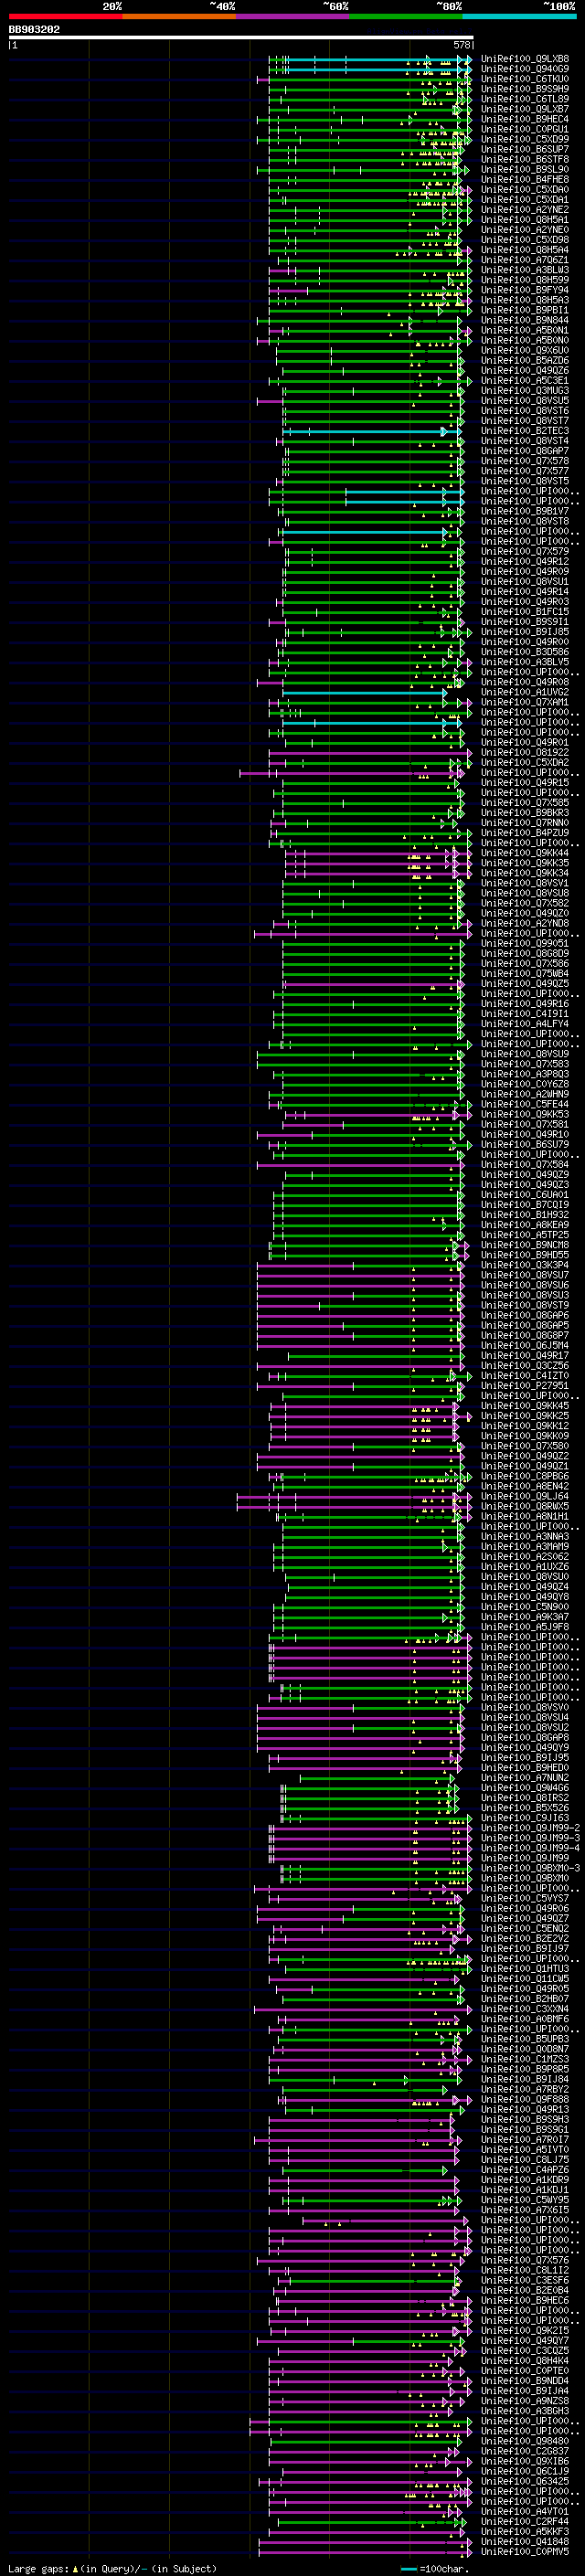Select the UniRef100_Q7X579 label
Screen dimensions: 585x2576
[525, 551]
